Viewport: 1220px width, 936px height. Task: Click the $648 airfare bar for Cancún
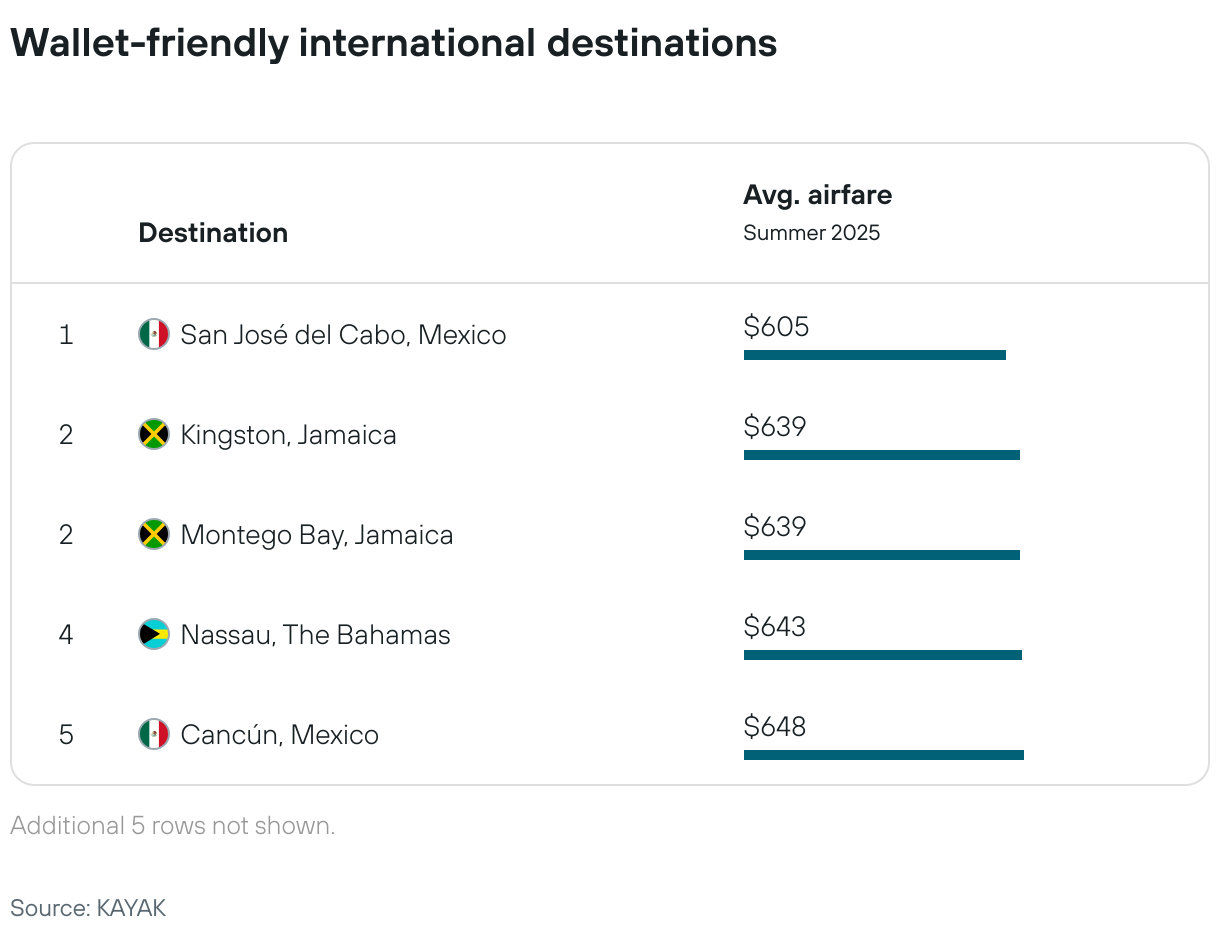pos(884,755)
